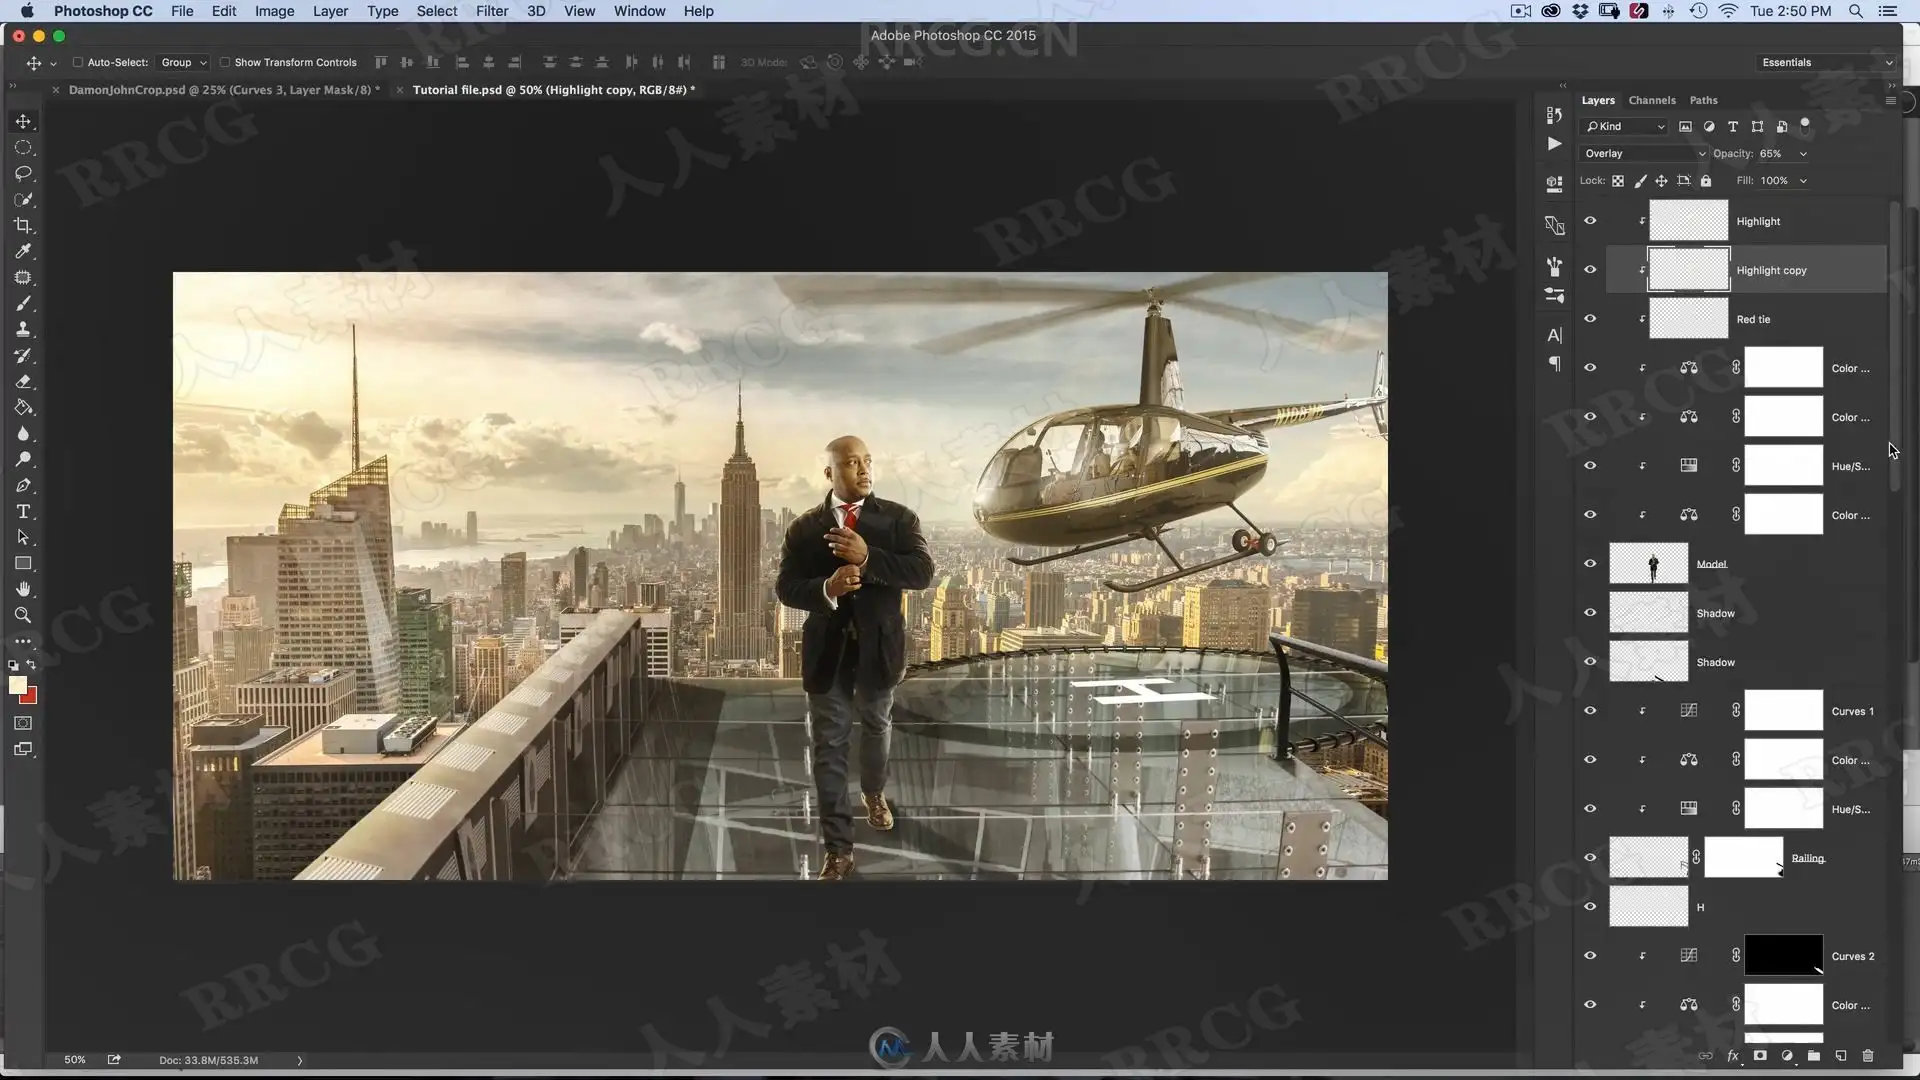Click the foreground color swatch

17,685
